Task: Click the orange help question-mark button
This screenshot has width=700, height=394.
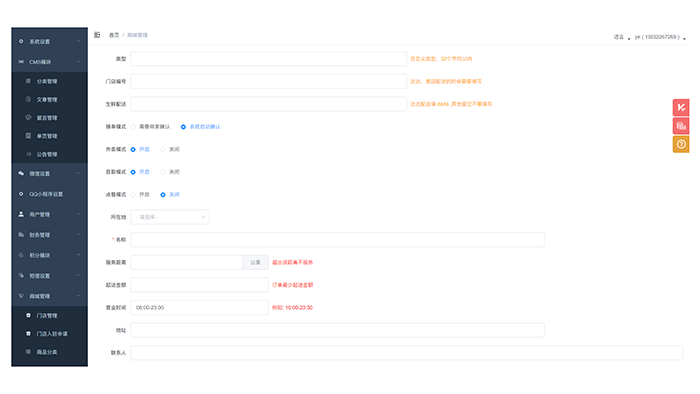Action: click(681, 144)
